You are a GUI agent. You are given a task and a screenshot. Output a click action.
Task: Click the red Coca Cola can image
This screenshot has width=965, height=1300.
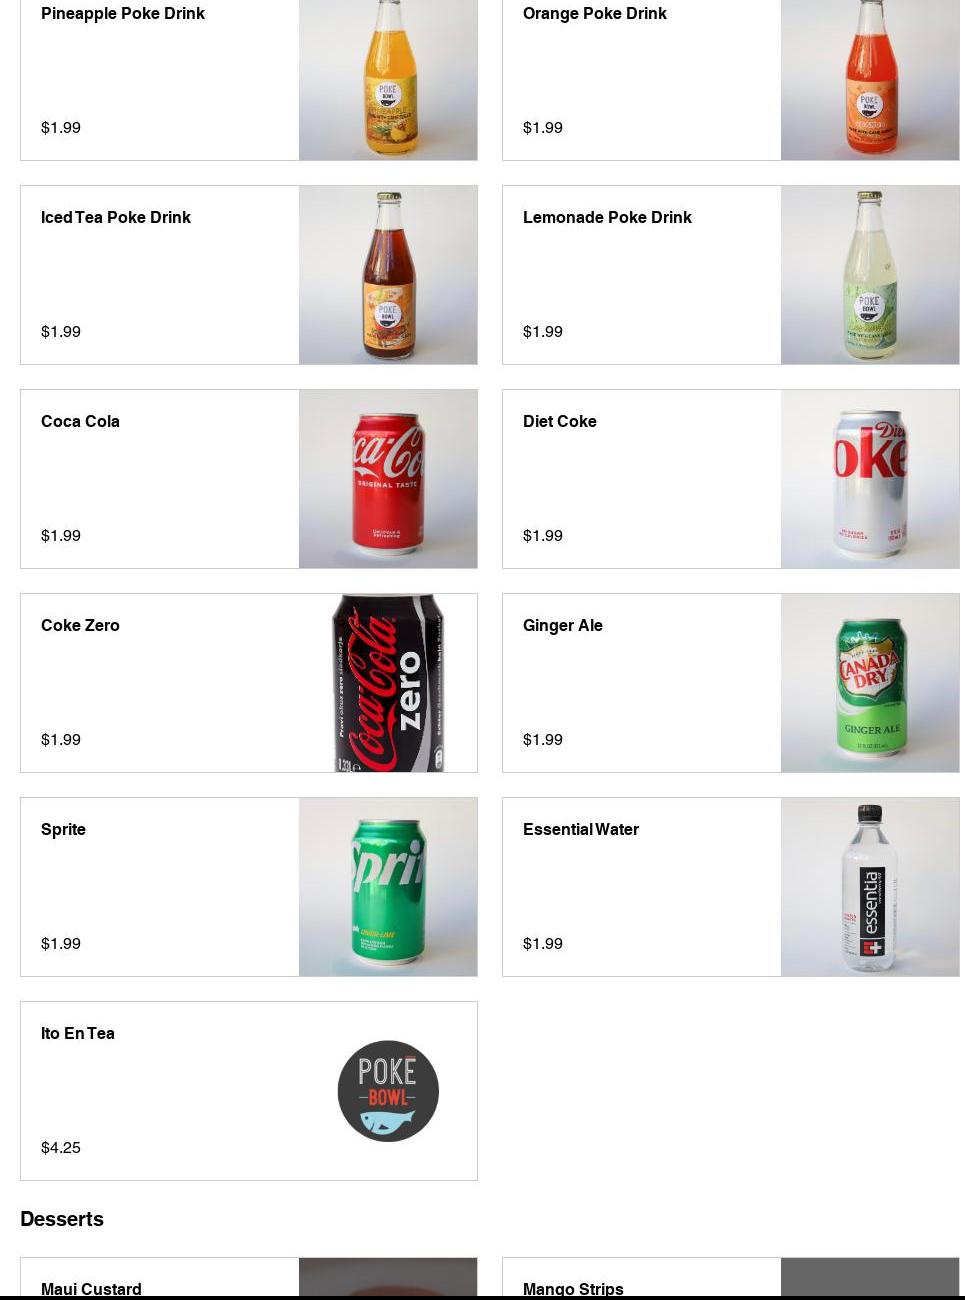pyautogui.click(x=388, y=479)
